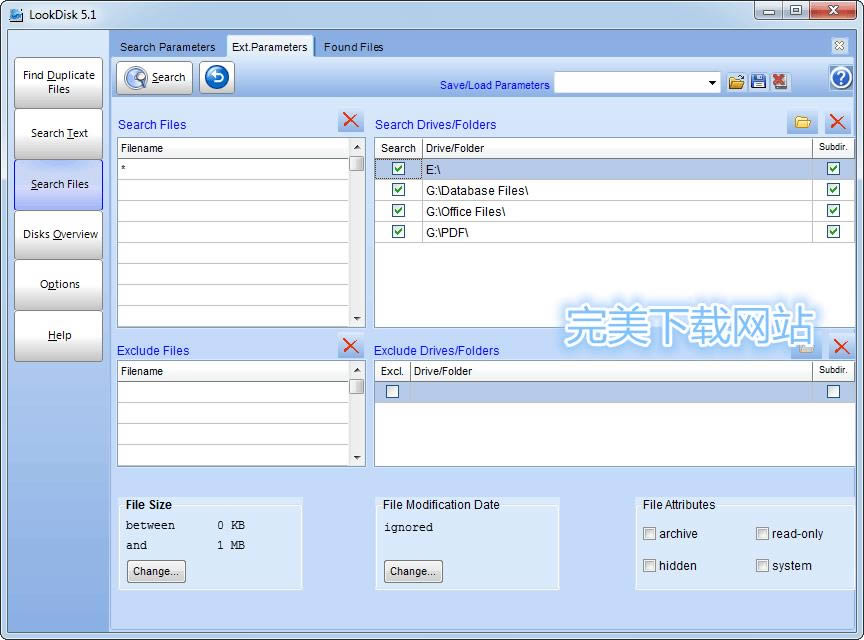This screenshot has width=864, height=640.
Task: Click the Save/Load Parameters label
Action: (x=494, y=85)
